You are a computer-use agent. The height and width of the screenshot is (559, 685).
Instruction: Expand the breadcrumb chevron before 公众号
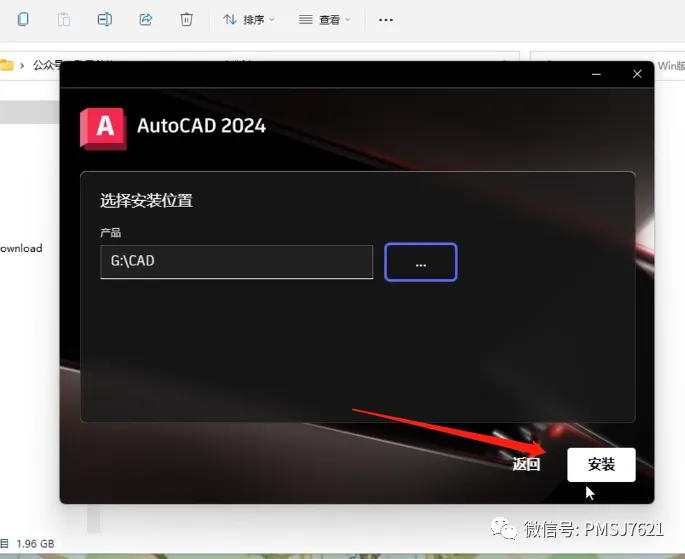[x=22, y=66]
